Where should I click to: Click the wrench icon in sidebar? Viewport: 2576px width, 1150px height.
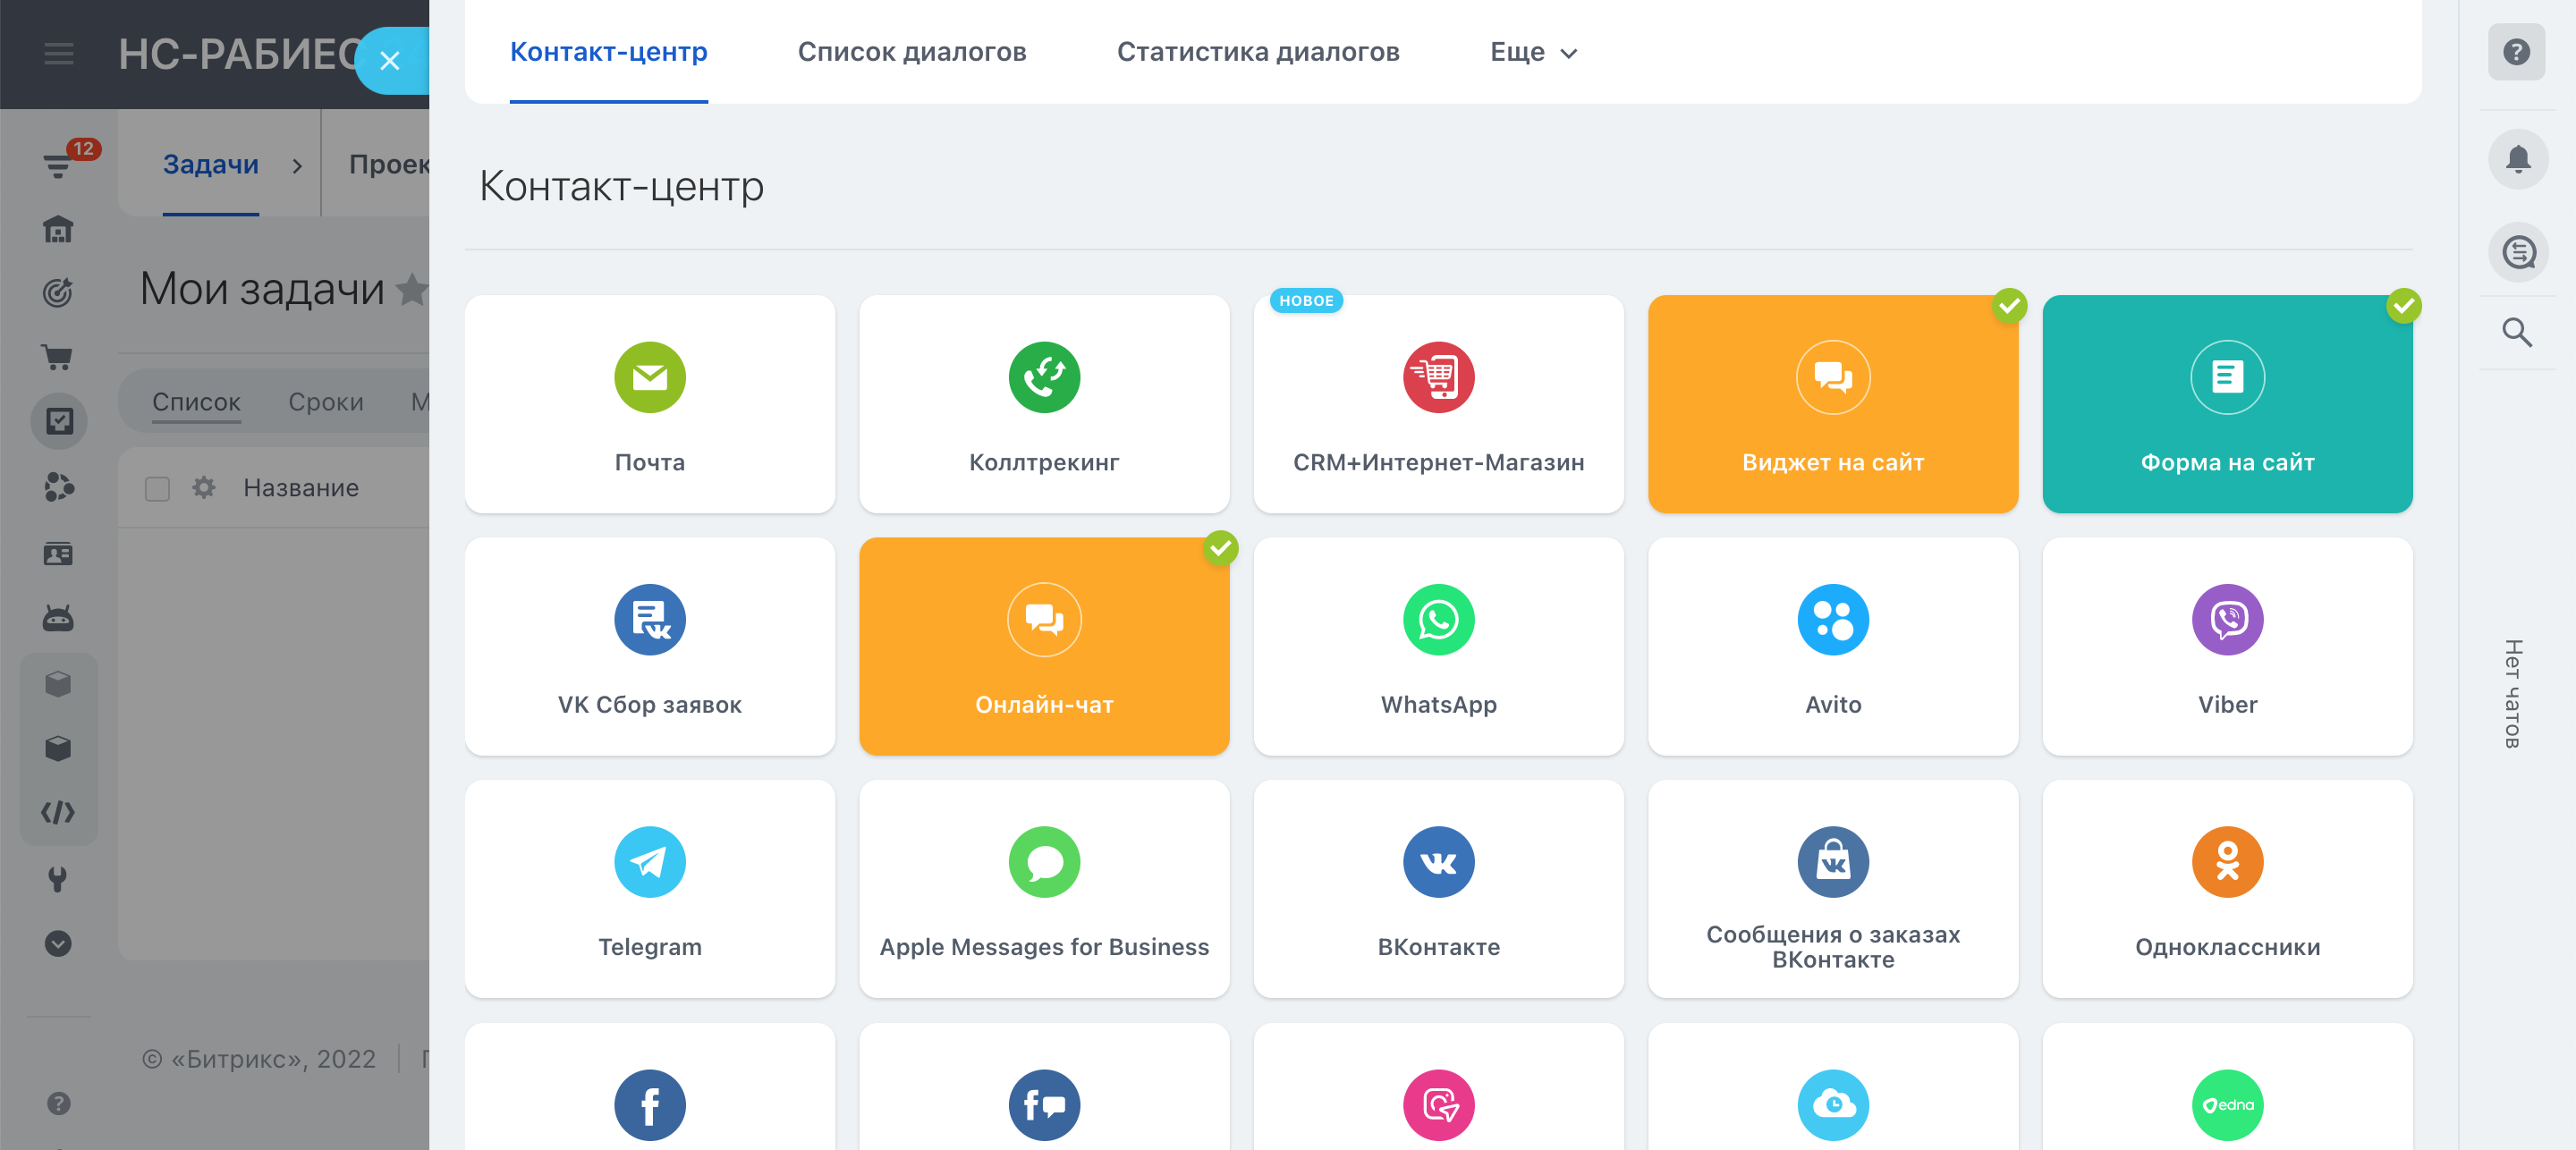[58, 879]
